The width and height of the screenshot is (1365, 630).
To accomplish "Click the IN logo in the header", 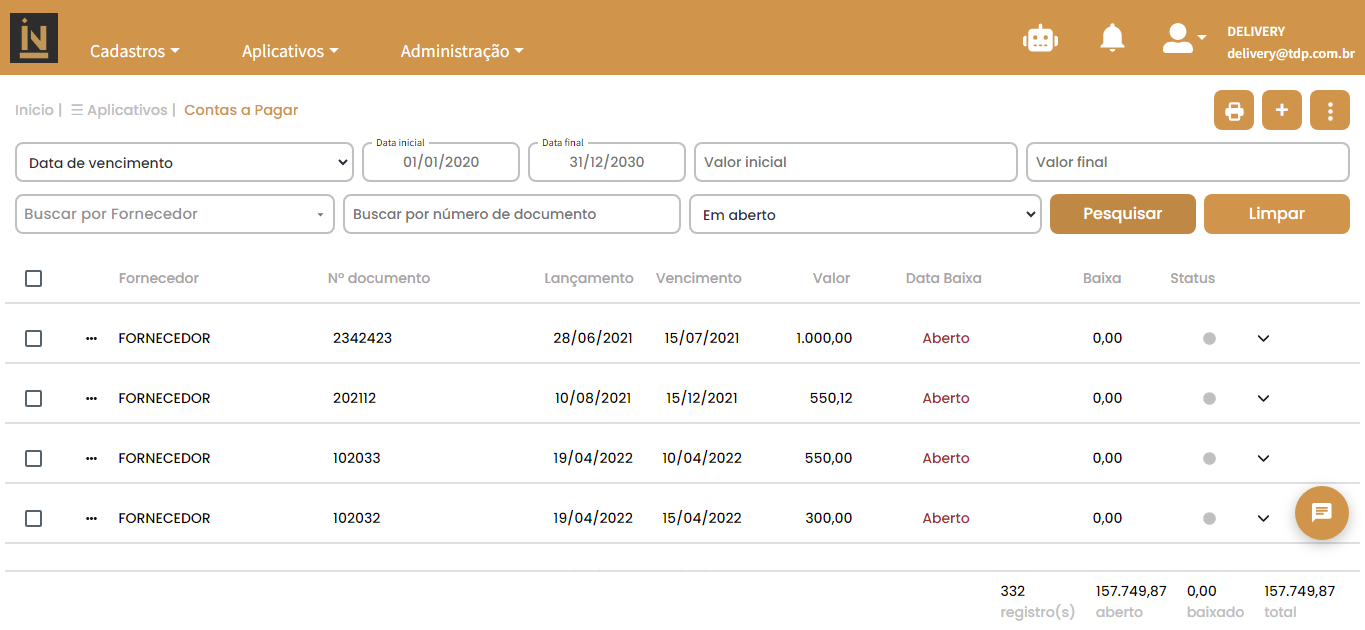I will [x=34, y=38].
